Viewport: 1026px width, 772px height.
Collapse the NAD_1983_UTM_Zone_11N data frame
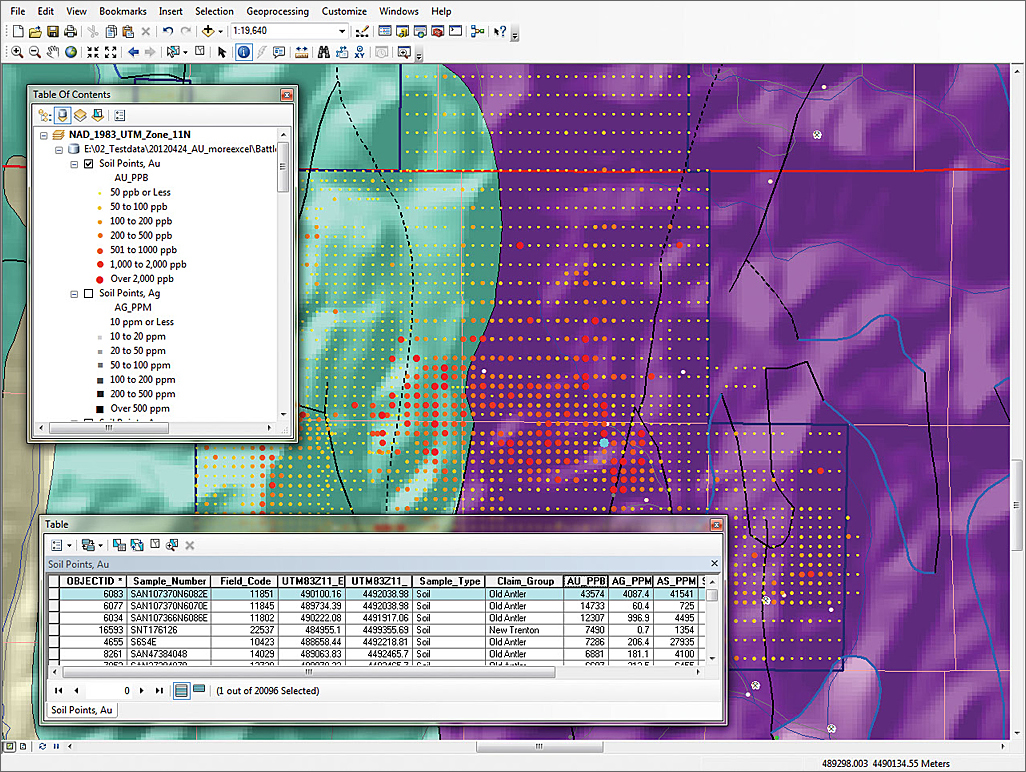click(44, 134)
